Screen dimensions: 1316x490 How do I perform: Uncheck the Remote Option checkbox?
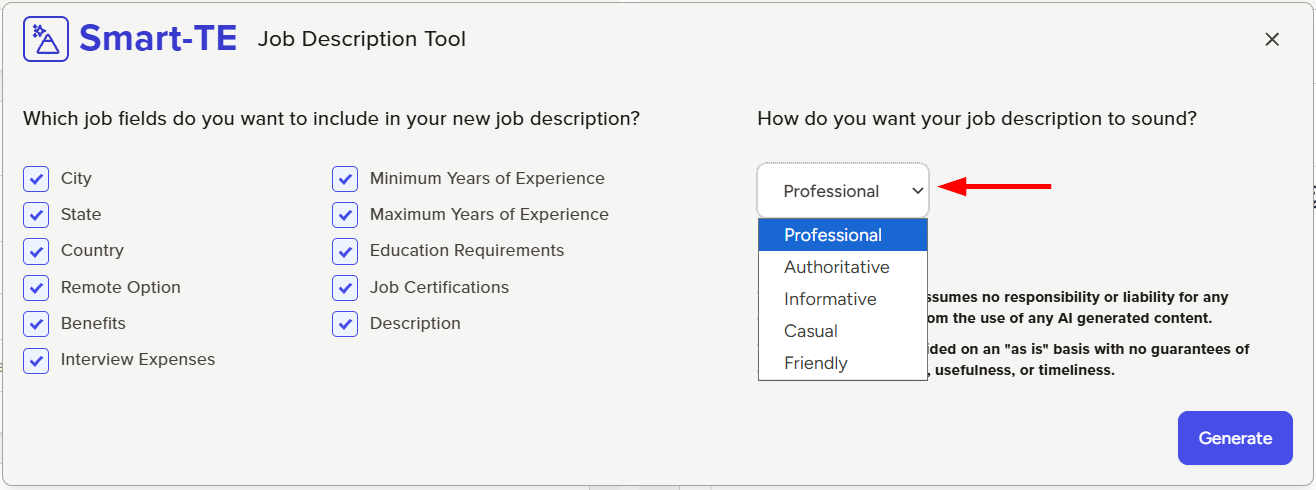point(36,288)
